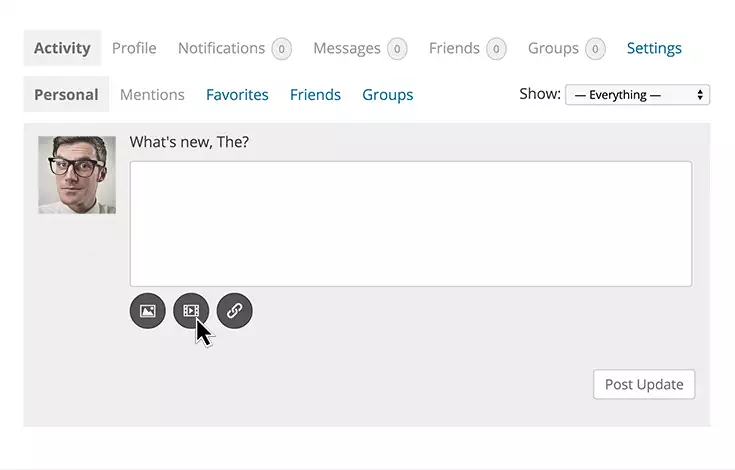Click the user profile avatar photo
Viewport: 735px width, 470px height.
77,175
